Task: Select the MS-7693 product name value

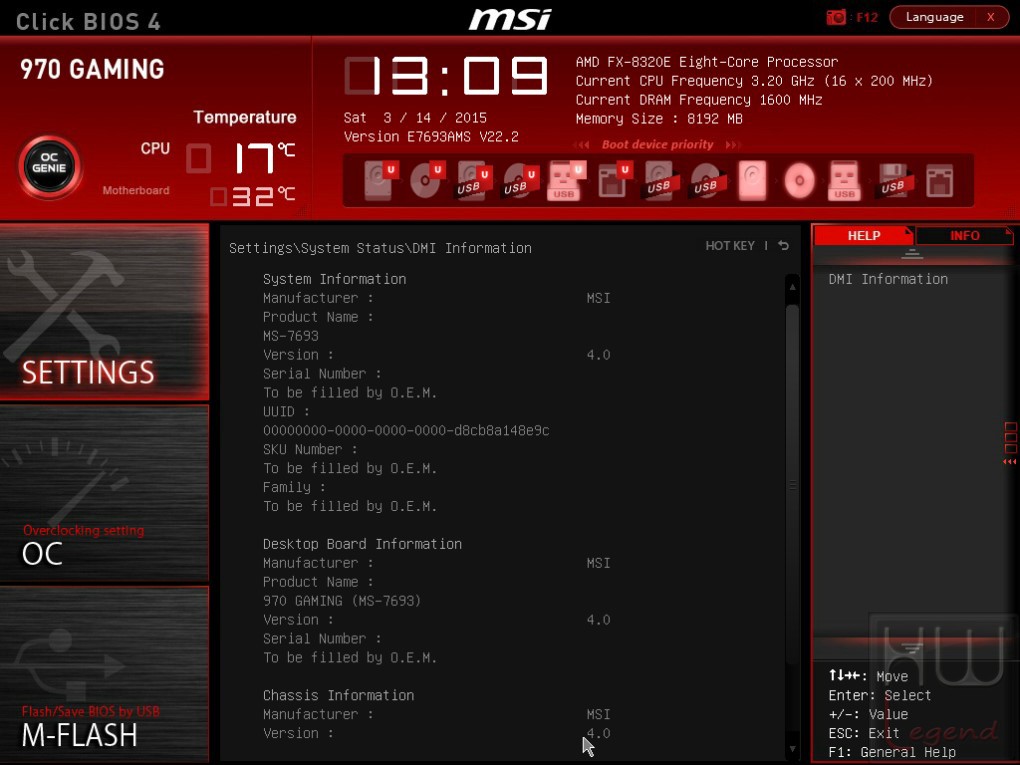Action: 291,336
